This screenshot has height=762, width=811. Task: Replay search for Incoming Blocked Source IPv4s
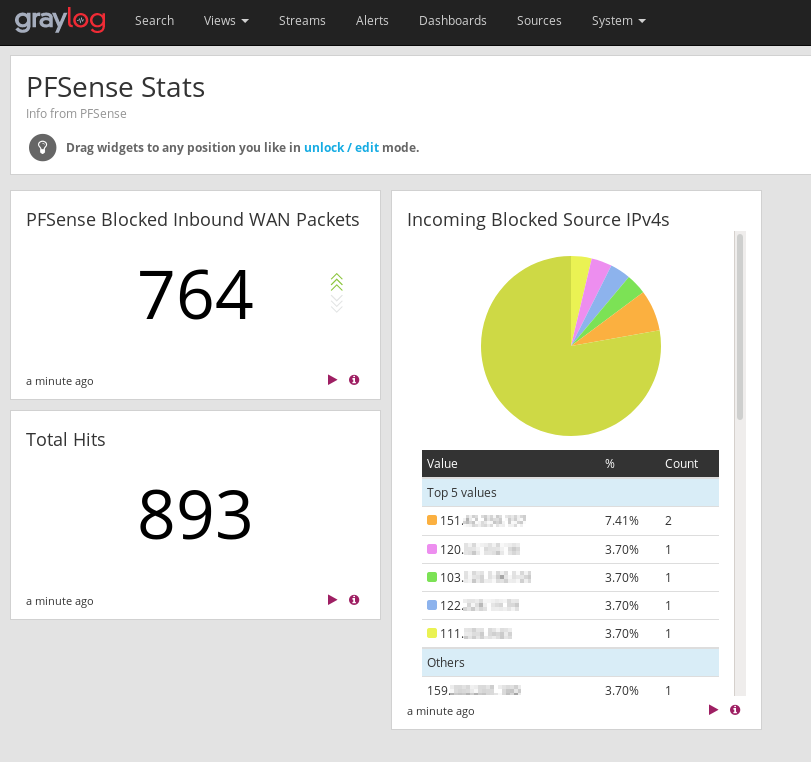[x=714, y=710]
